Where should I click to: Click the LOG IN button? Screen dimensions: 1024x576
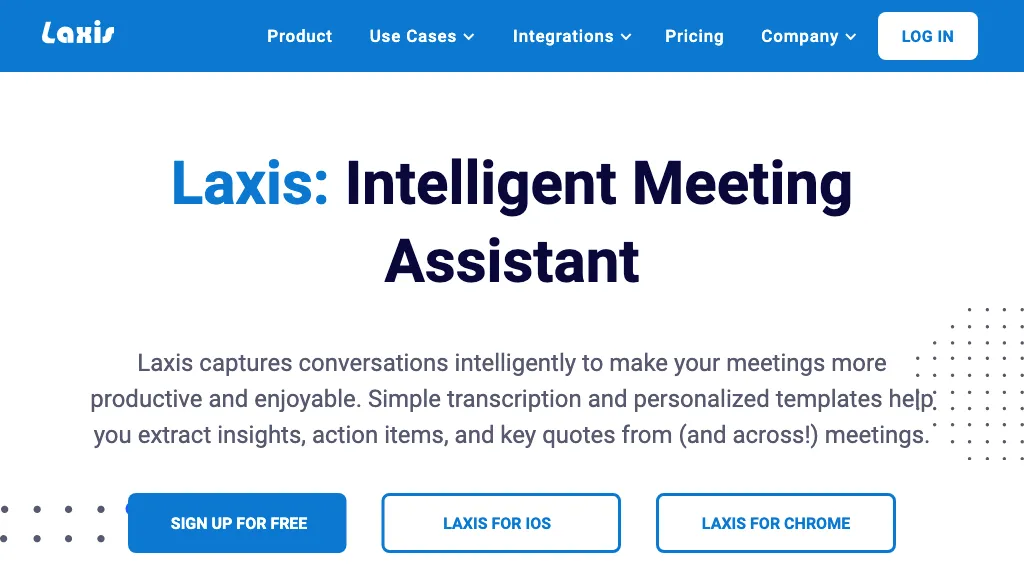pos(927,36)
